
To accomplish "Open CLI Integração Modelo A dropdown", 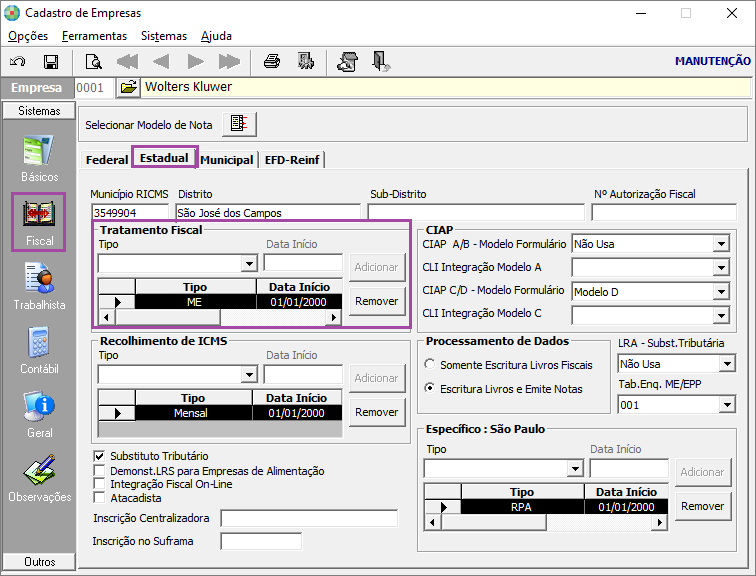I will pyautogui.click(x=721, y=268).
